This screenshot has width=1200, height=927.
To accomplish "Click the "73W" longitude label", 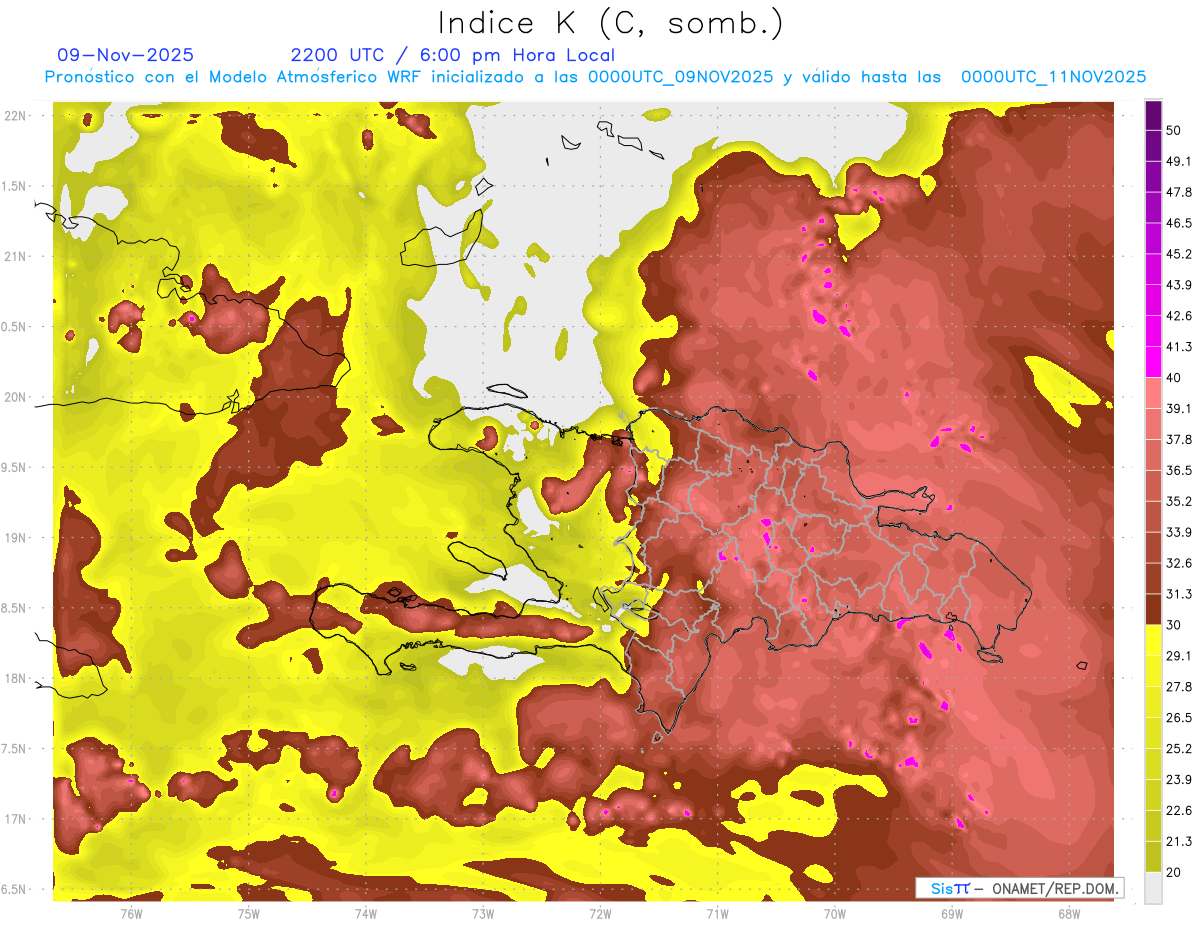I will [x=483, y=914].
